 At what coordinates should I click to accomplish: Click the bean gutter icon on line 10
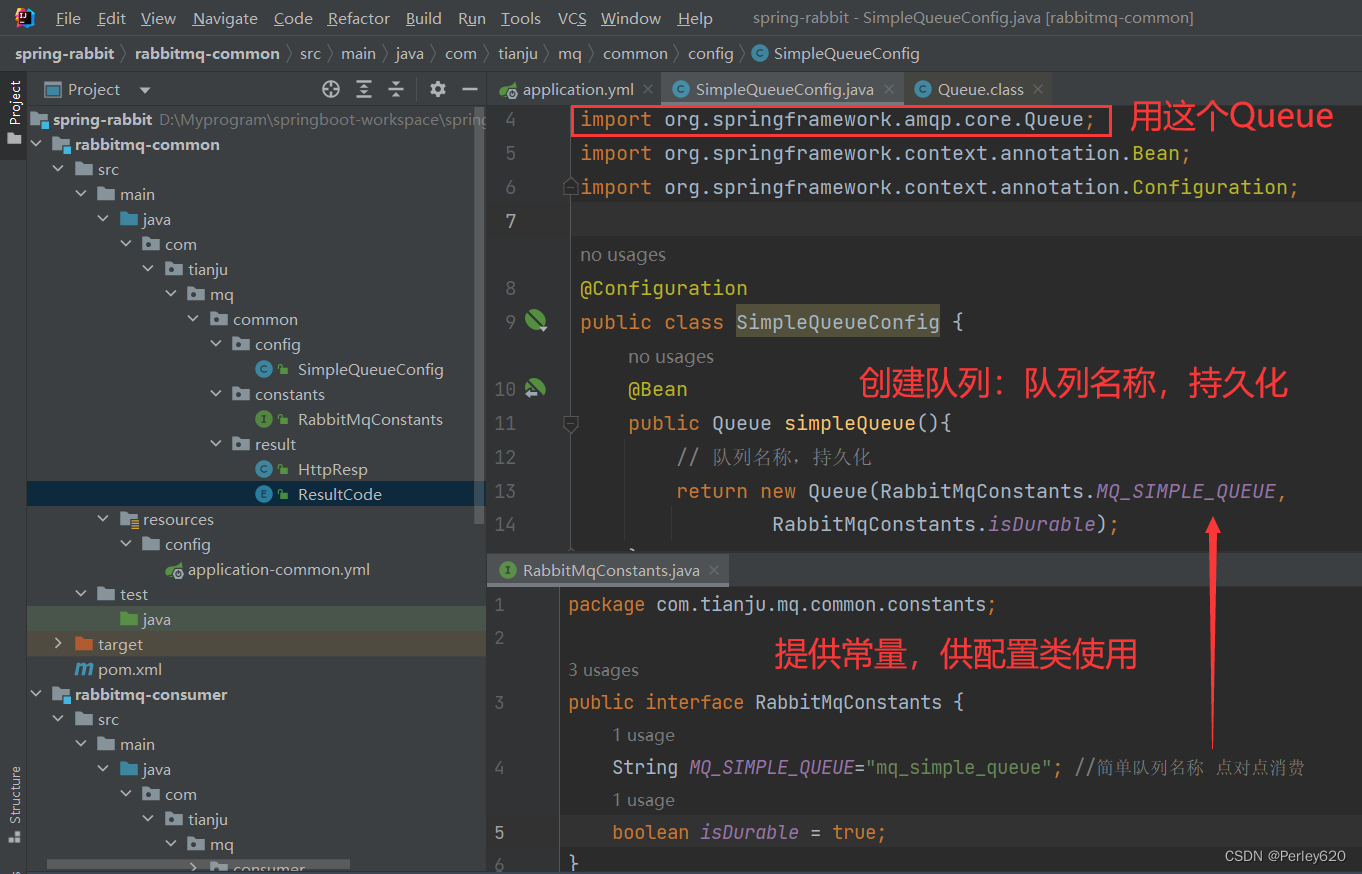pyautogui.click(x=535, y=388)
